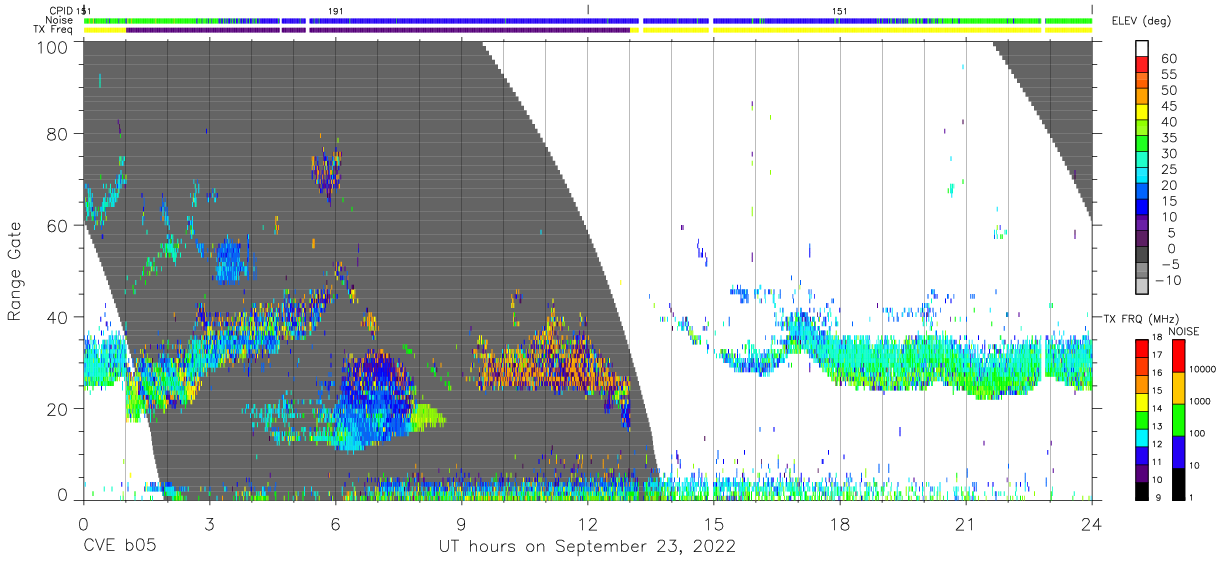Click the TX FRQ (MHz) legend title
The image size is (1228, 567).
(1139, 319)
